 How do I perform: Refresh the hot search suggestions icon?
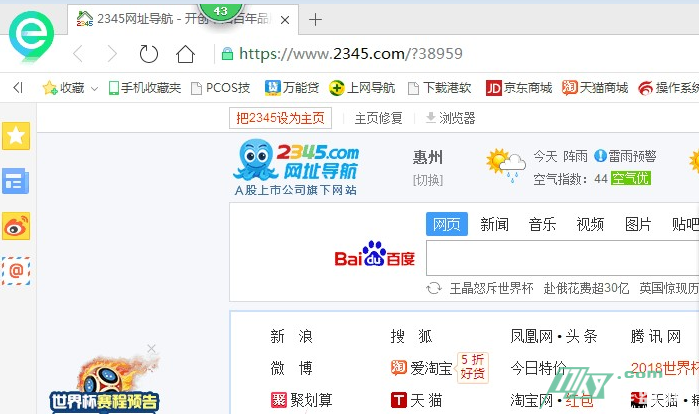[434, 288]
